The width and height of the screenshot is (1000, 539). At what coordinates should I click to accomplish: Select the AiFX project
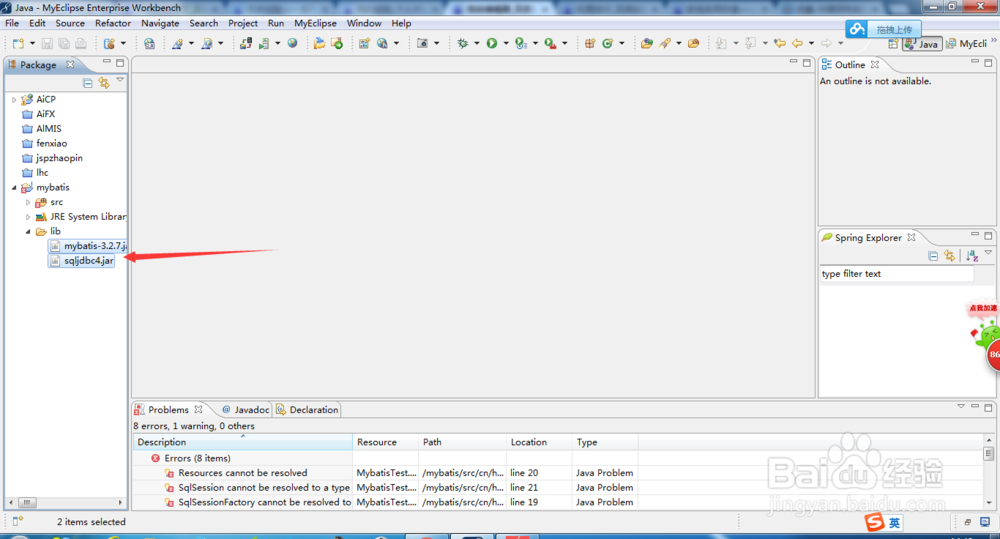point(45,114)
